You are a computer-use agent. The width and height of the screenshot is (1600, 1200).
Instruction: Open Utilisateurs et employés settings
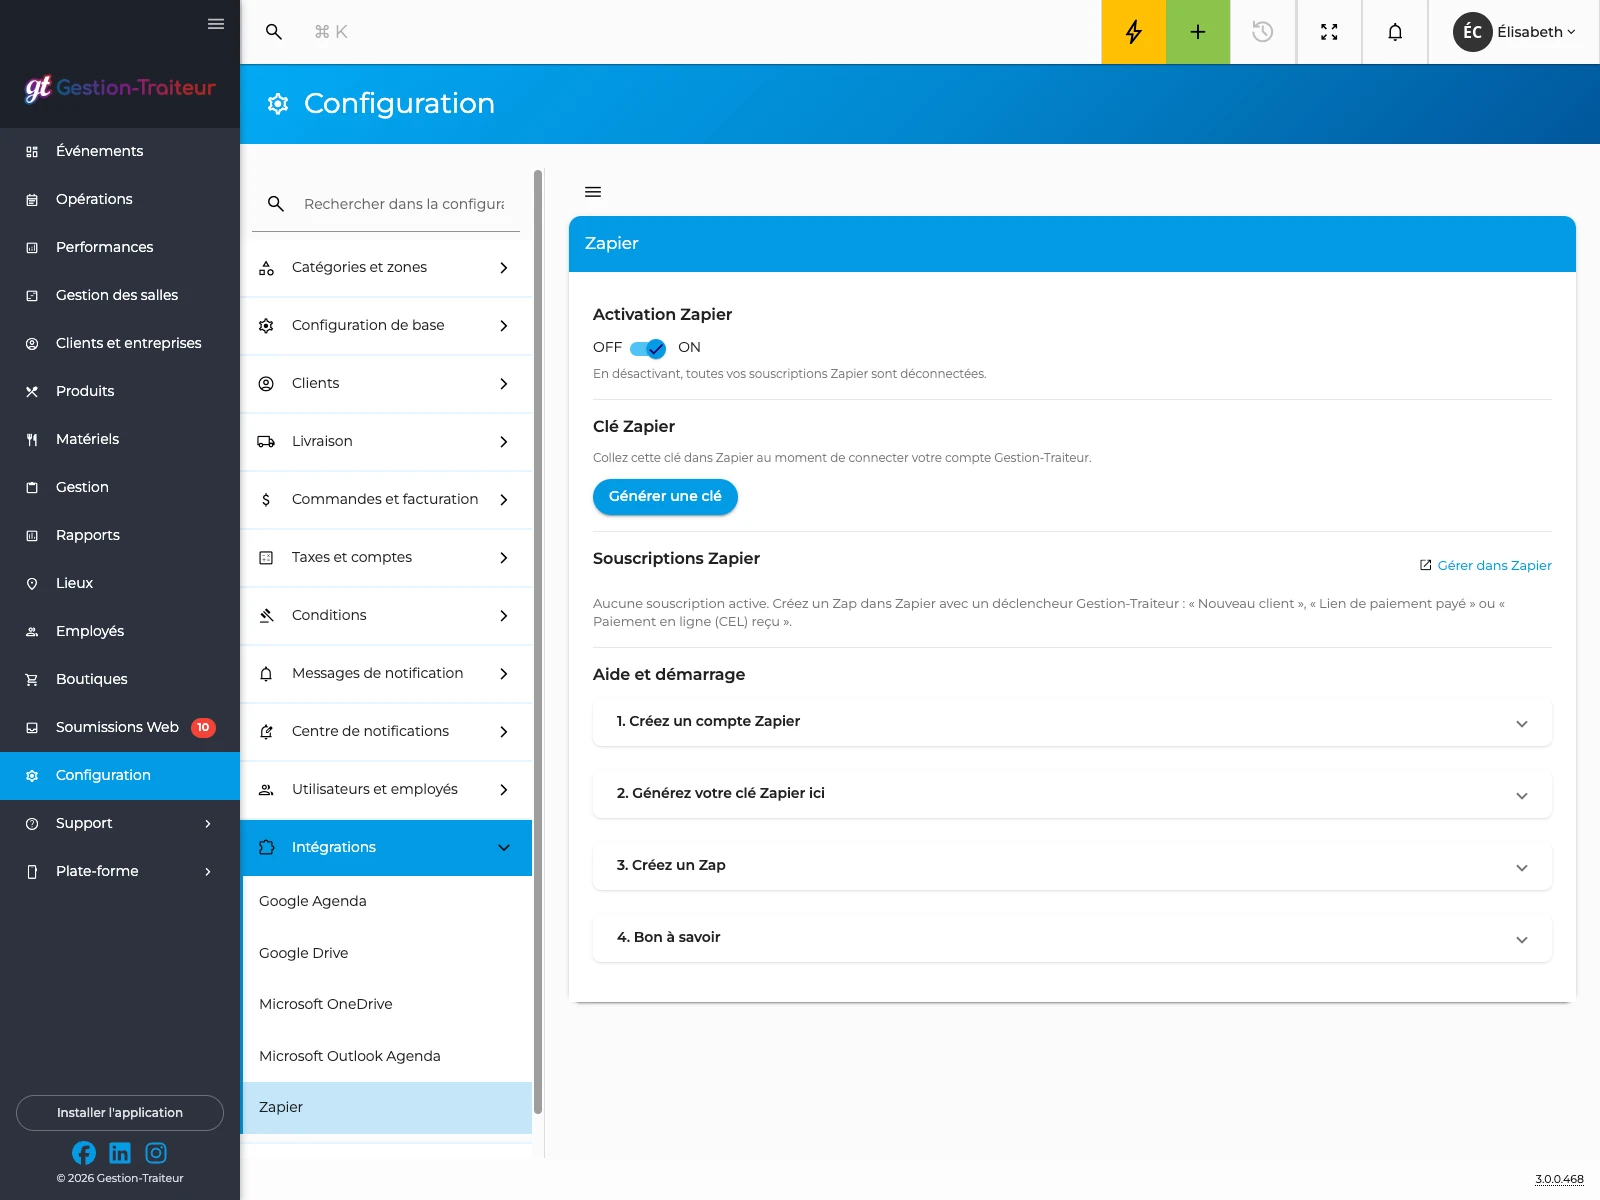pos(387,789)
